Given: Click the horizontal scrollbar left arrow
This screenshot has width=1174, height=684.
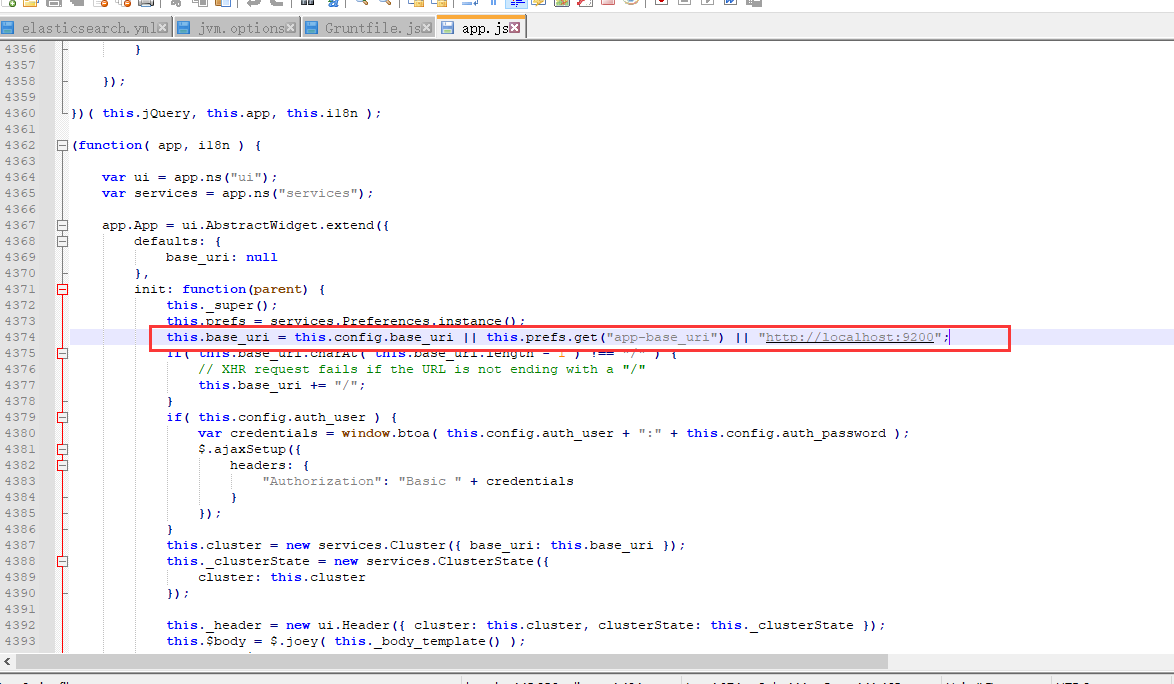Looking at the screenshot, I should (x=7, y=662).
